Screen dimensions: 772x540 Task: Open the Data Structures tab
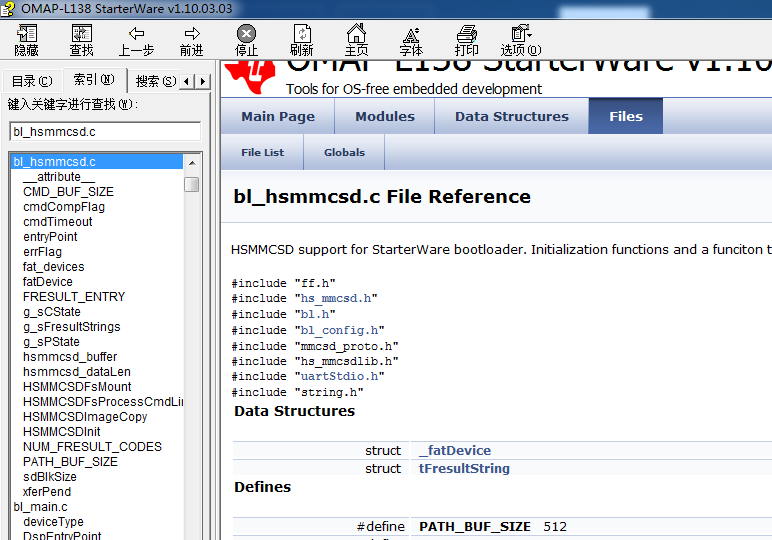coord(512,117)
